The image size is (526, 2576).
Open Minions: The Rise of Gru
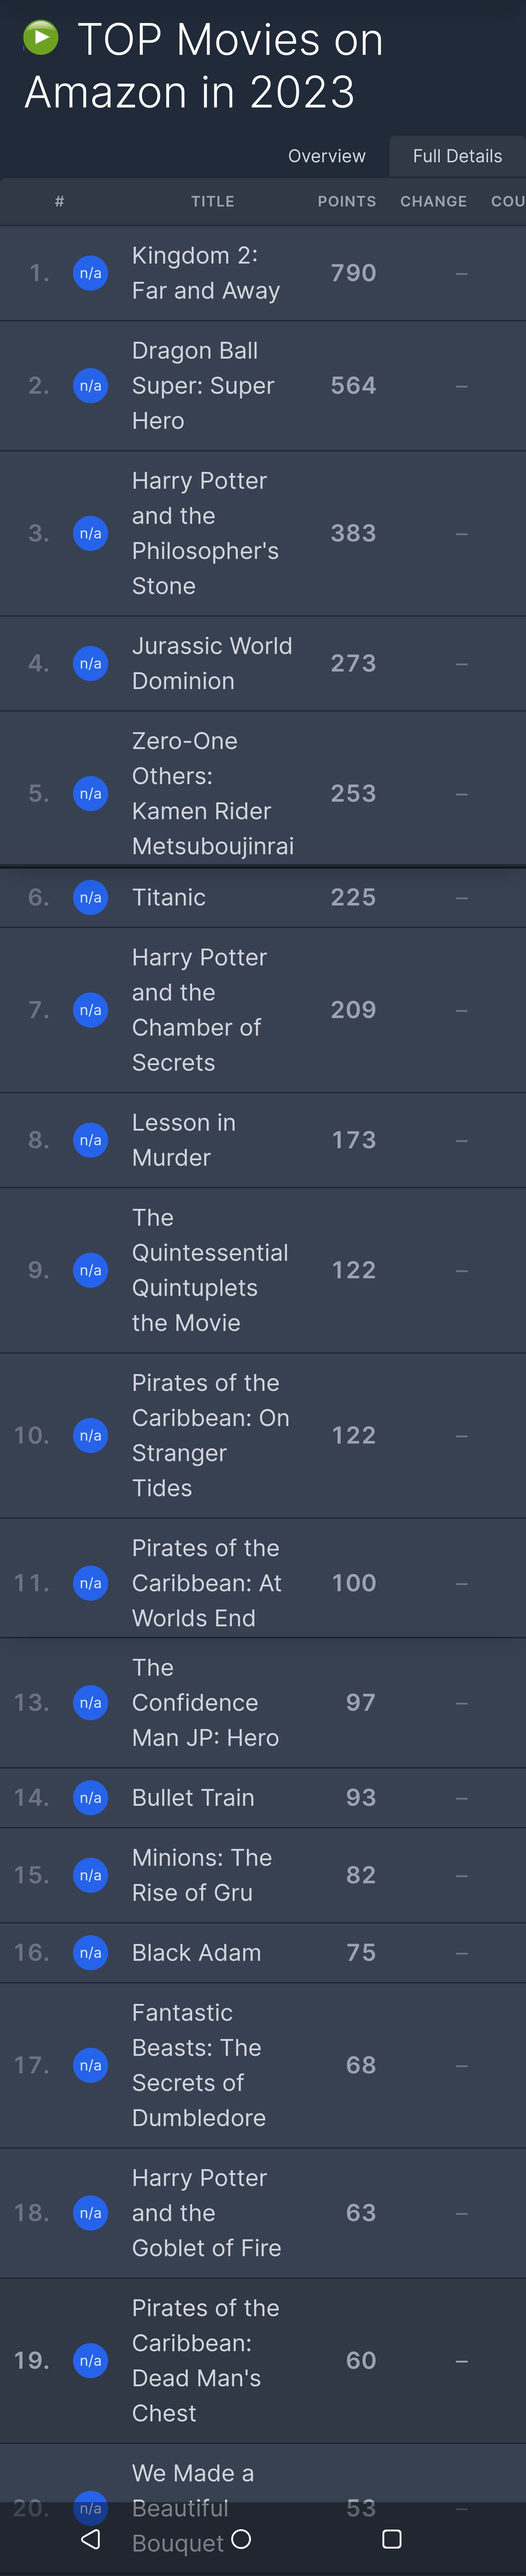[x=202, y=1874]
